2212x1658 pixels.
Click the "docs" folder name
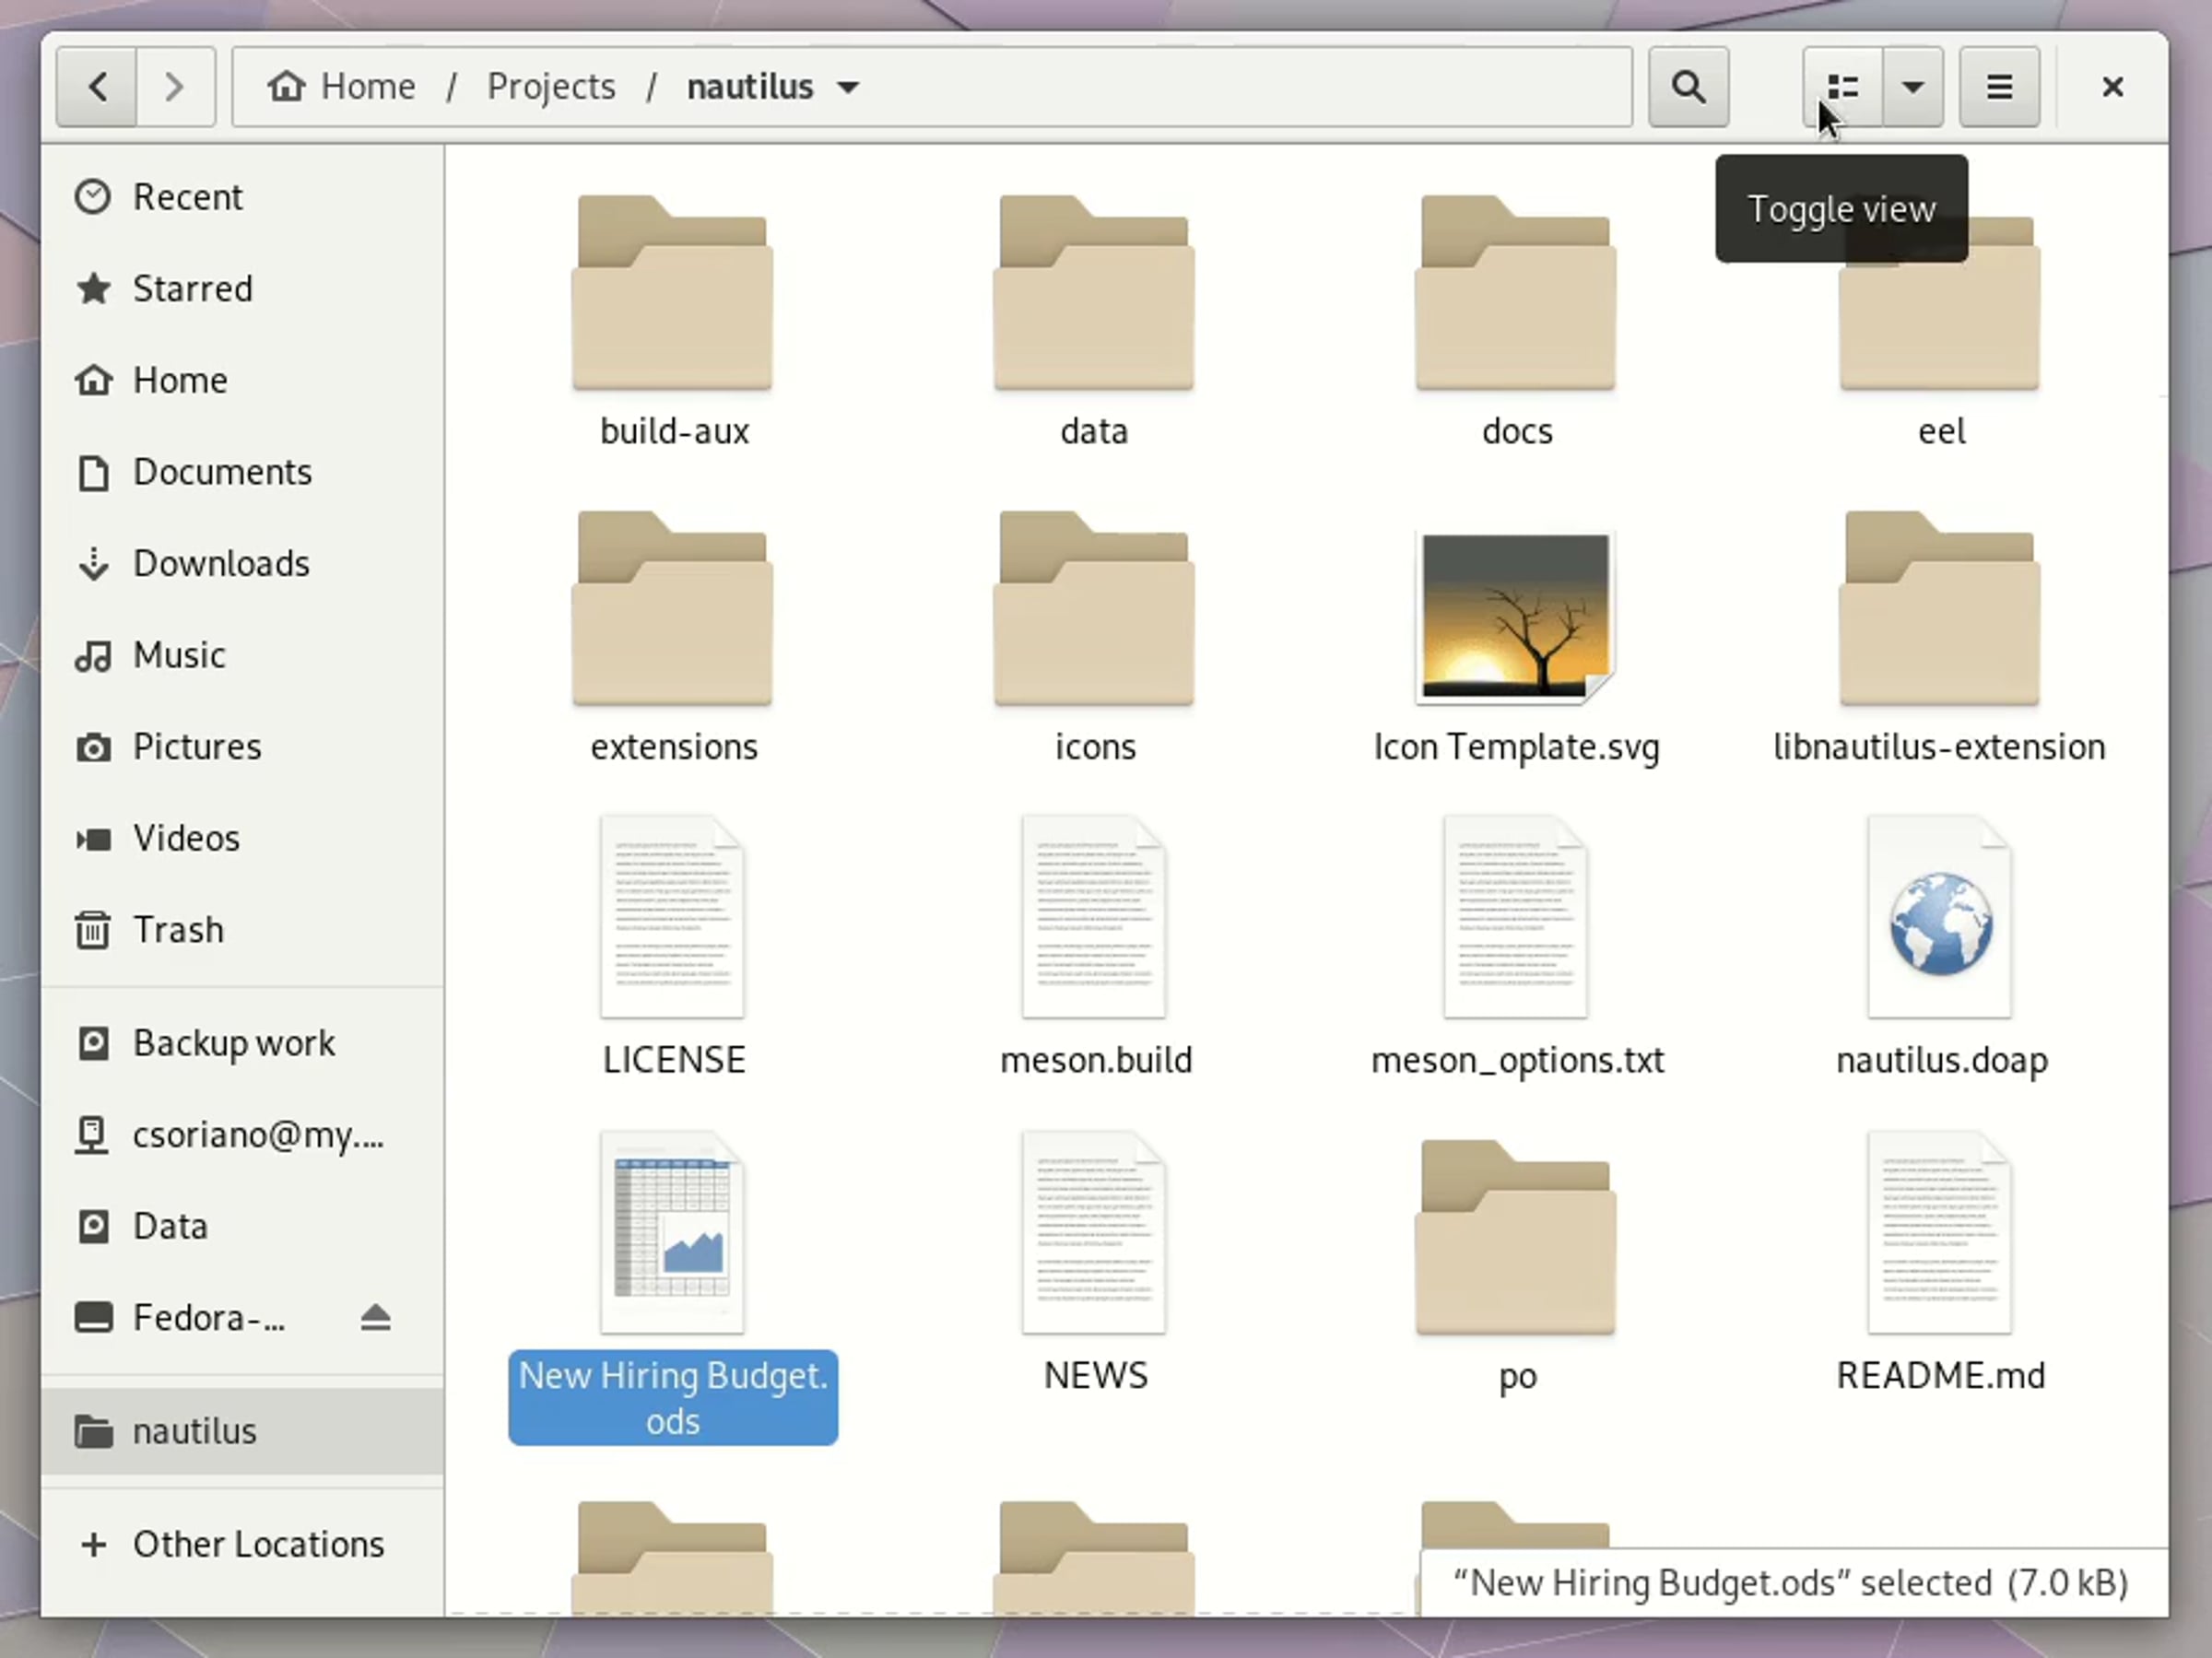tap(1517, 431)
